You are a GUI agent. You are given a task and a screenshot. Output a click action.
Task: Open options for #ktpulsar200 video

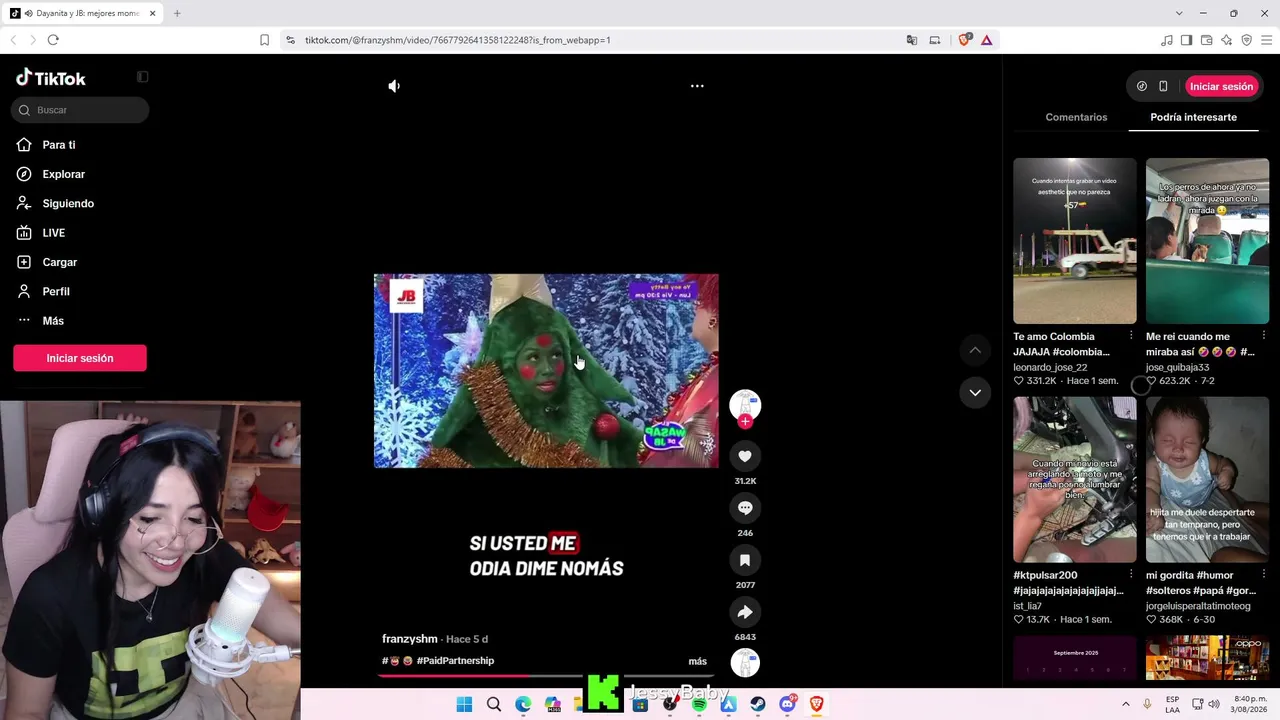coord(1131,575)
